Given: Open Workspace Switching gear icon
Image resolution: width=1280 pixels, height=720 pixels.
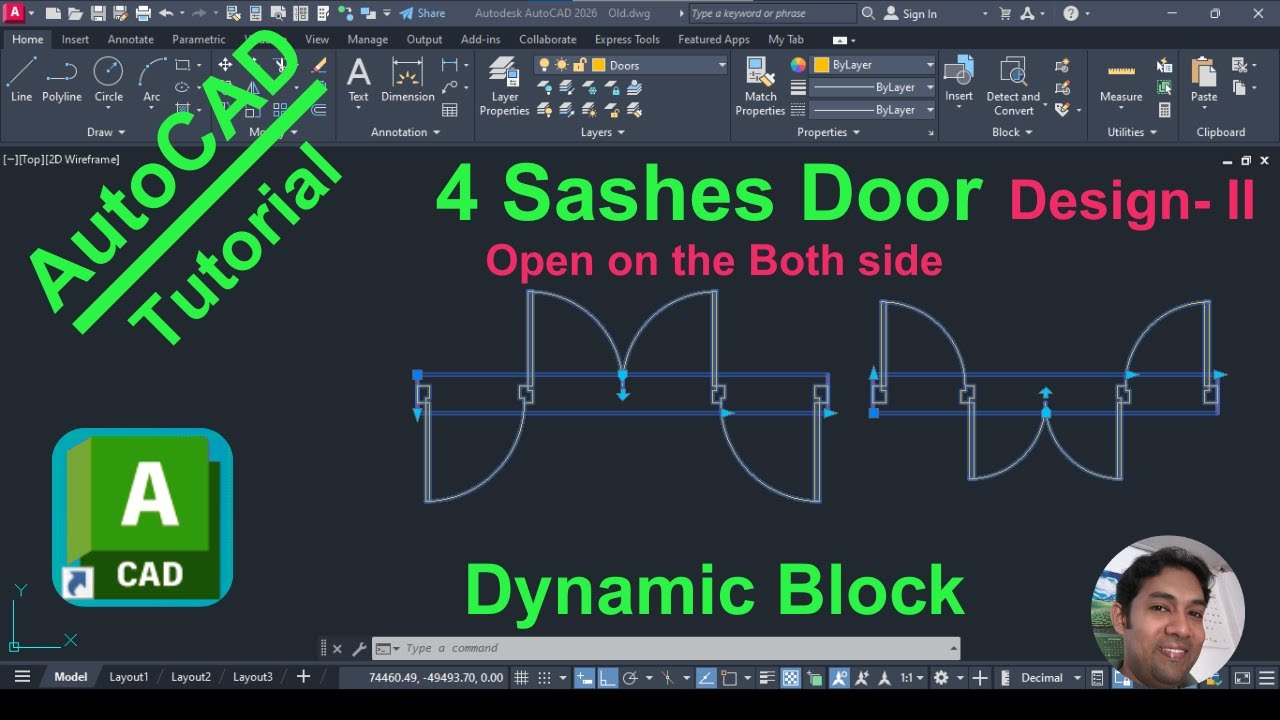Looking at the screenshot, I should pyautogui.click(x=941, y=677).
